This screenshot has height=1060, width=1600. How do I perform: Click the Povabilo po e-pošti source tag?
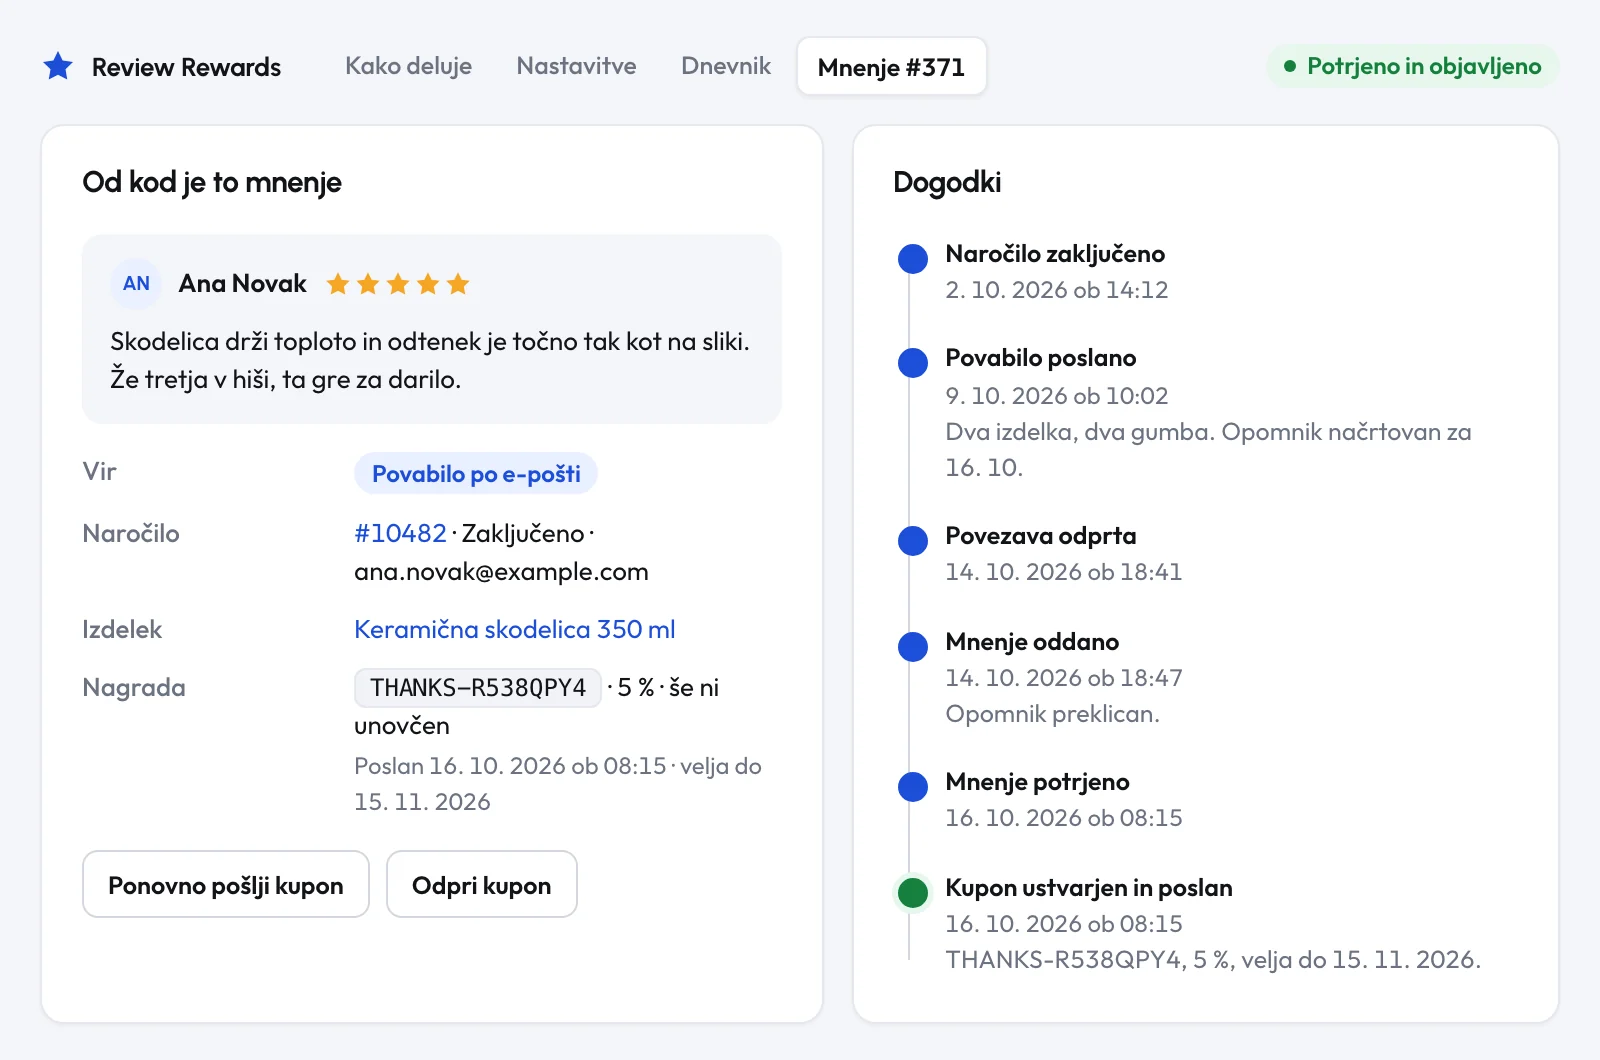coord(476,474)
